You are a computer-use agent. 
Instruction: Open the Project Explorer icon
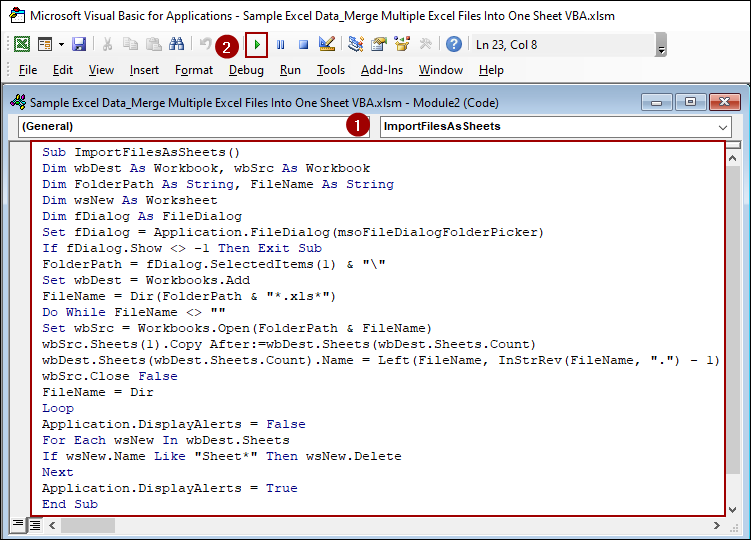tap(356, 44)
